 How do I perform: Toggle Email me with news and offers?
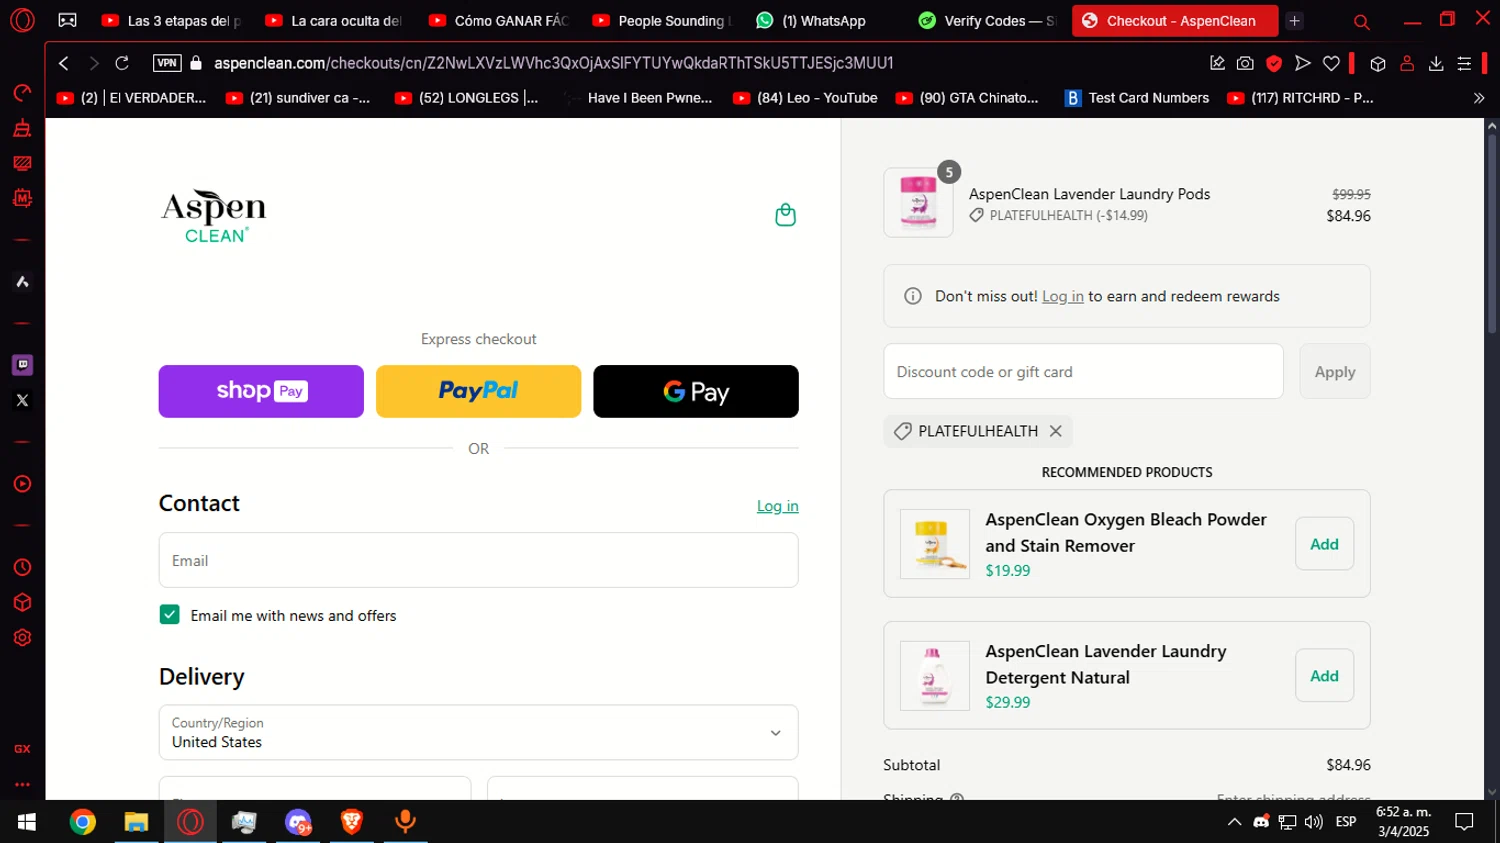click(170, 614)
